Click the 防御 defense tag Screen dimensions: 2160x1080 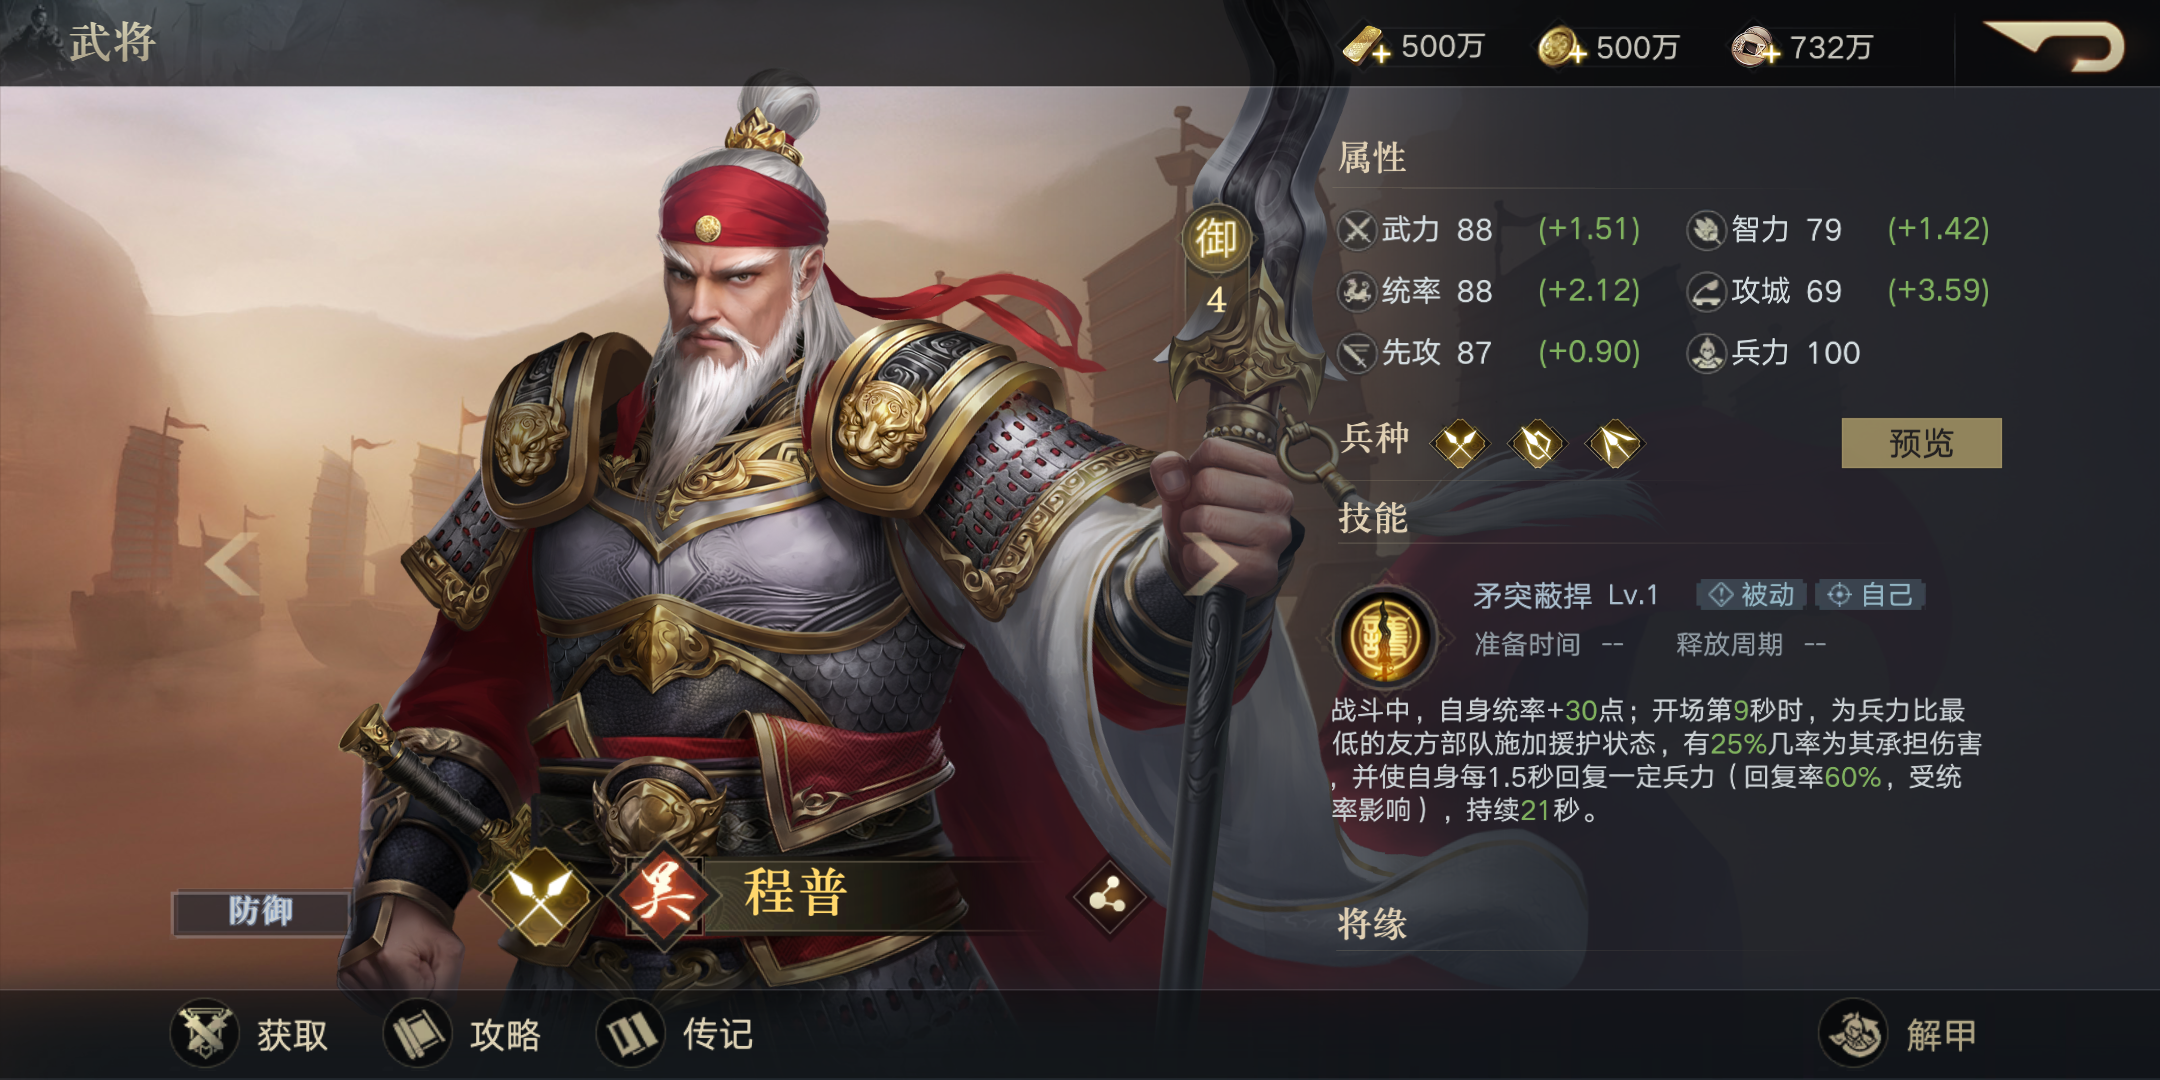pos(261,912)
